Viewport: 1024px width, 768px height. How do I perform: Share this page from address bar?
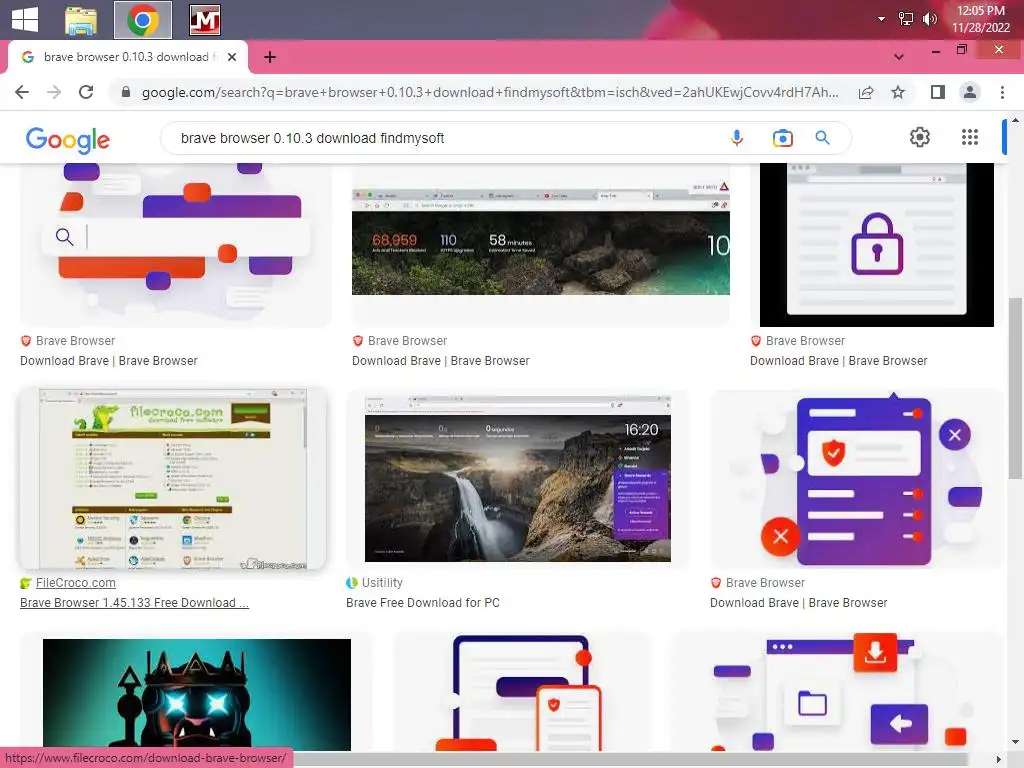[866, 92]
